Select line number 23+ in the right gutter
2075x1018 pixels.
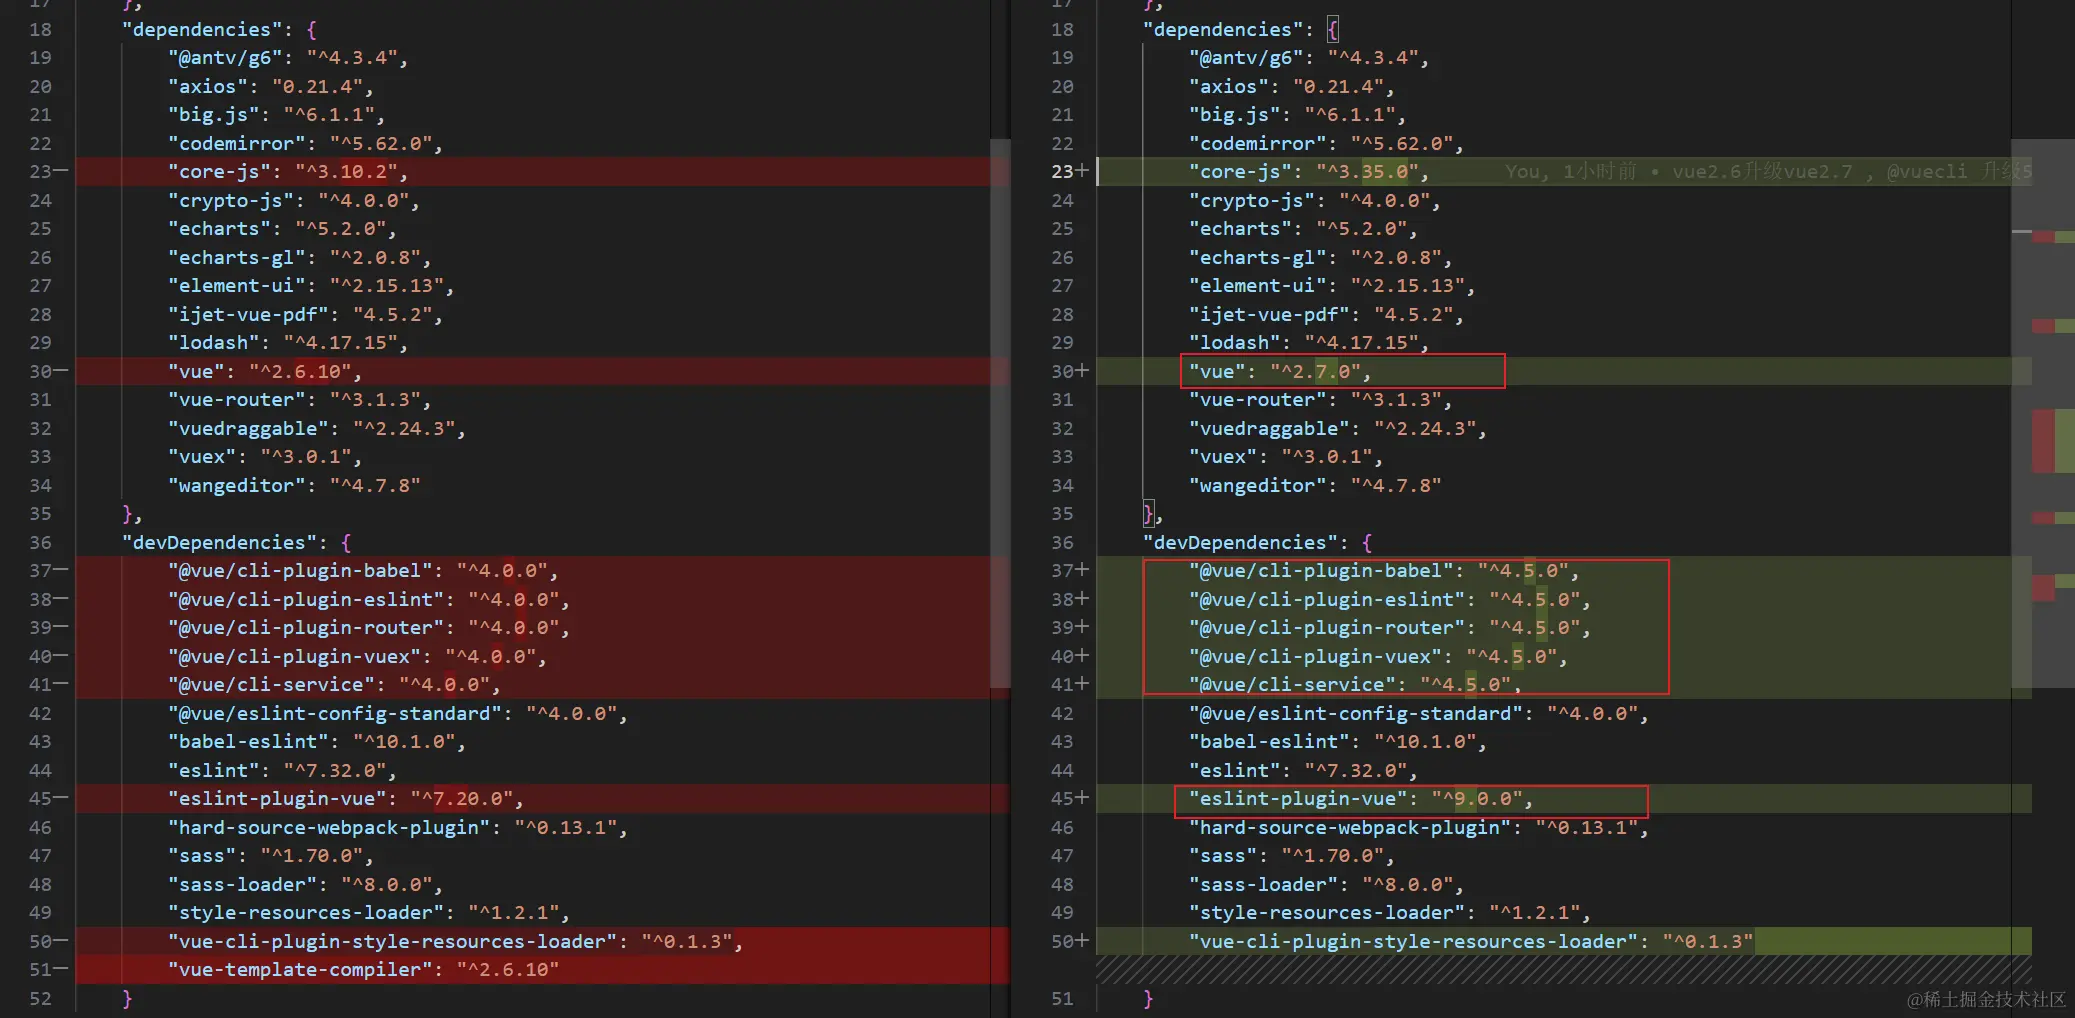pos(1065,171)
